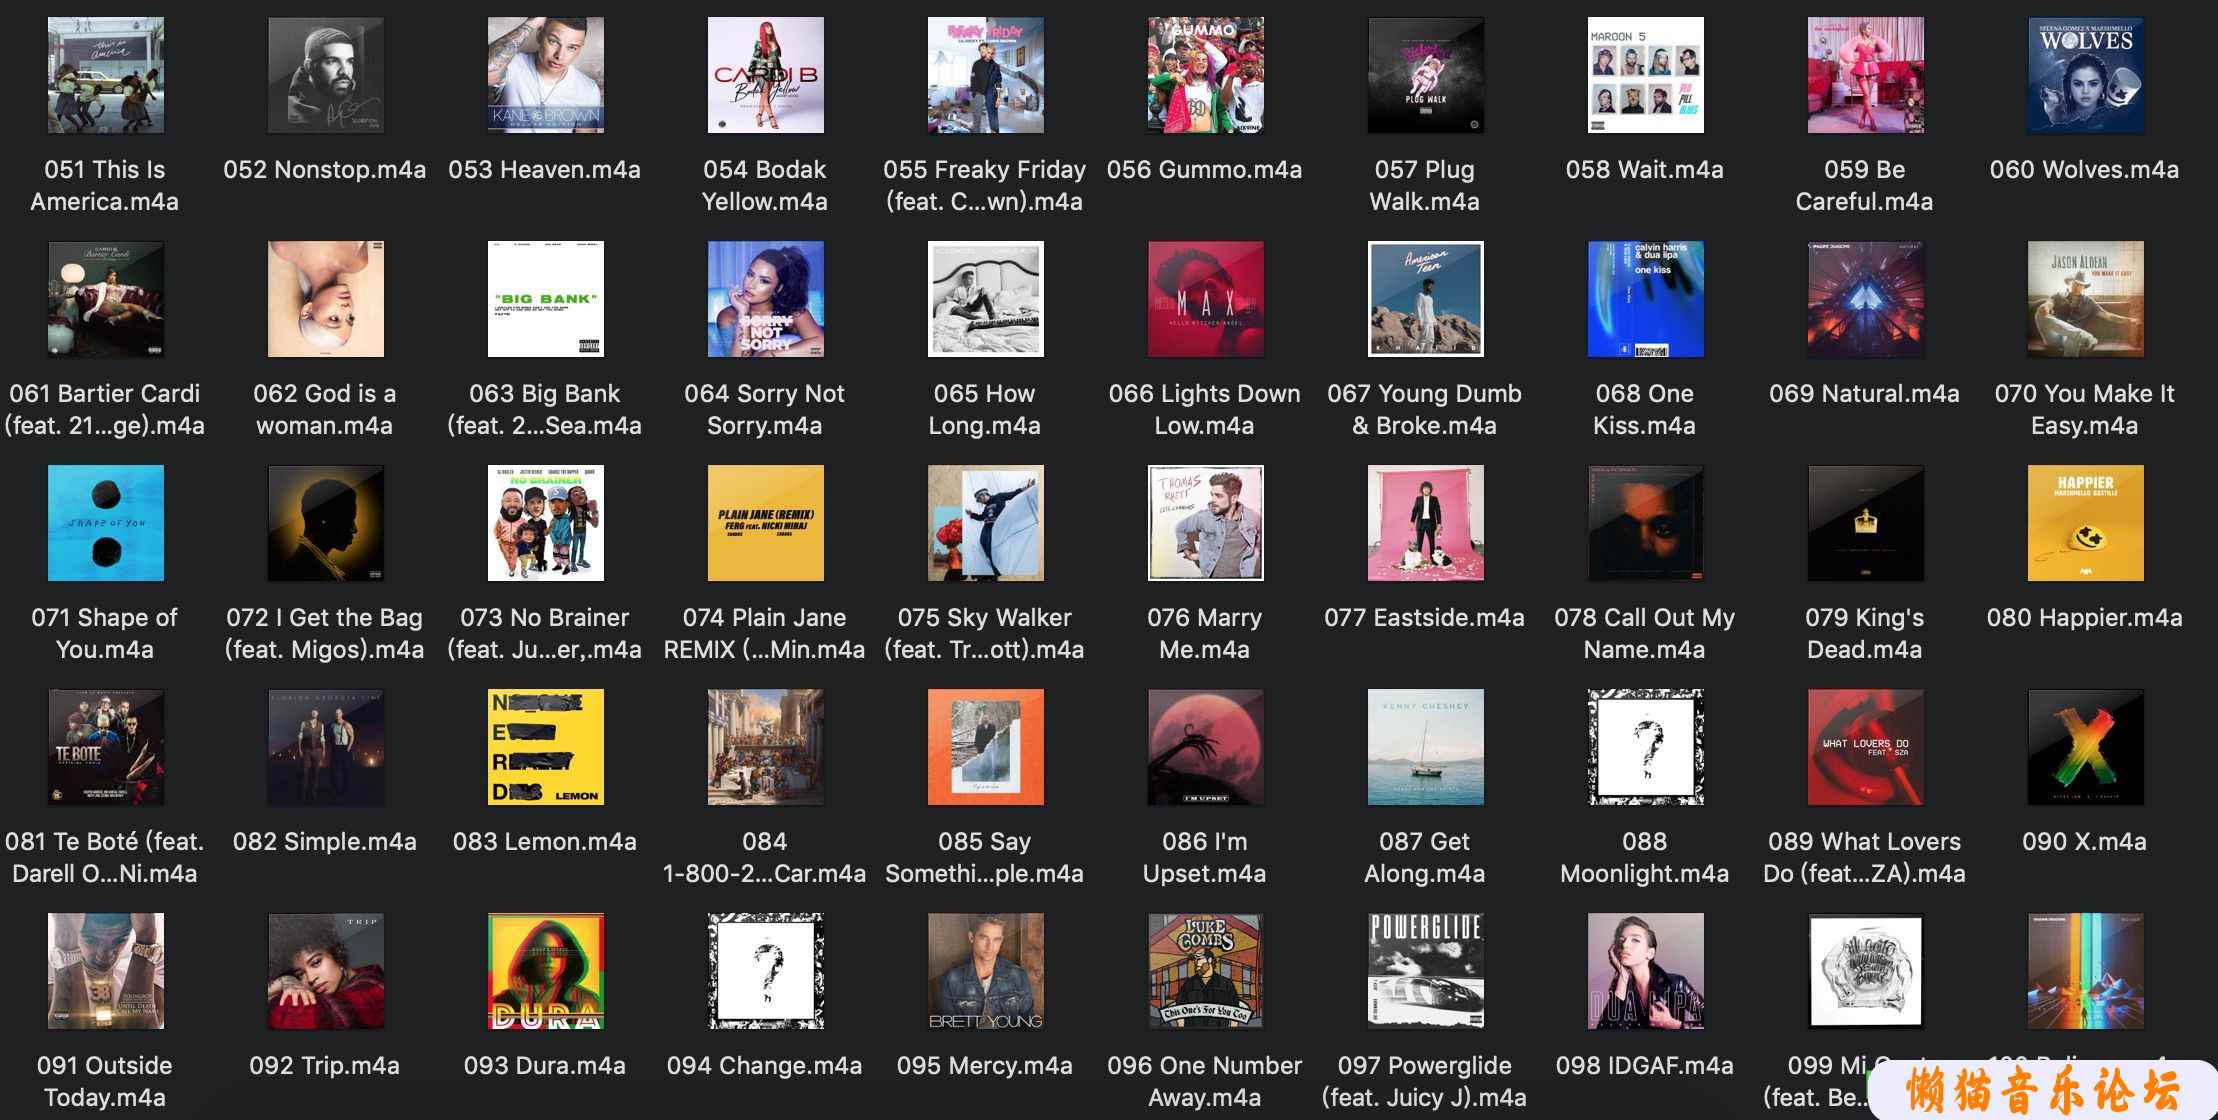Screen dimensions: 2218x1120
Task: Select the 060 Wolves.m4a cover thumbnail
Action: (x=2086, y=75)
